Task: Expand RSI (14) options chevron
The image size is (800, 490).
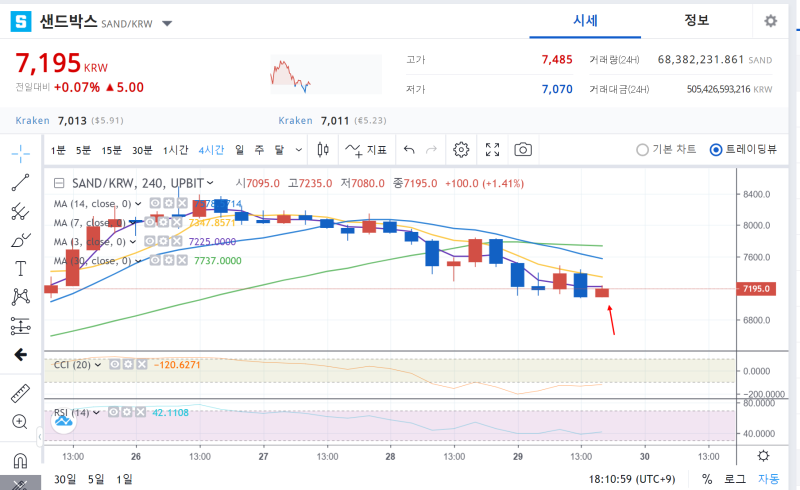Action: [96, 412]
